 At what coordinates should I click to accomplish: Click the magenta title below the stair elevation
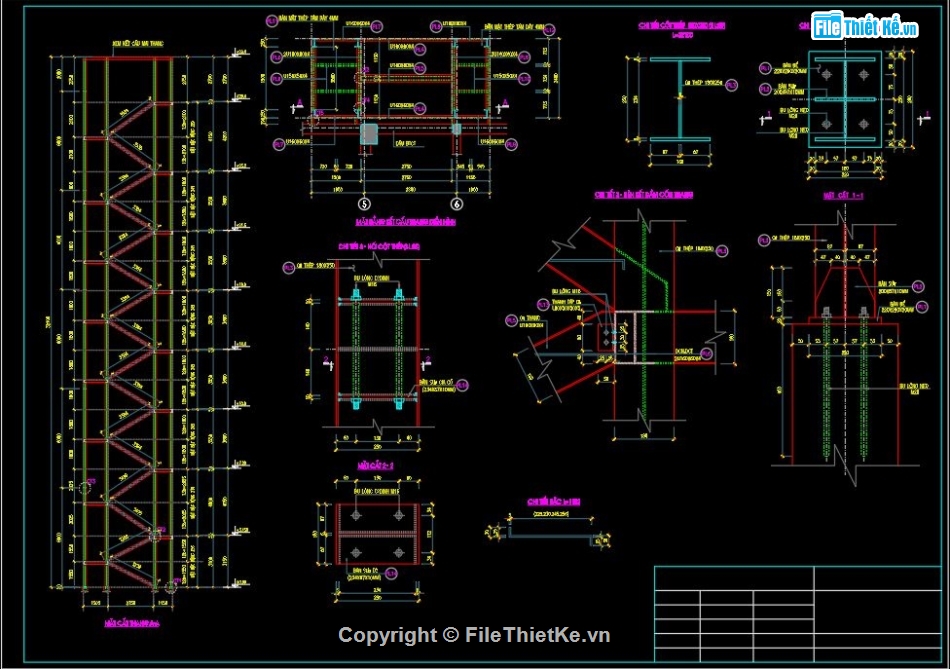pos(132,623)
